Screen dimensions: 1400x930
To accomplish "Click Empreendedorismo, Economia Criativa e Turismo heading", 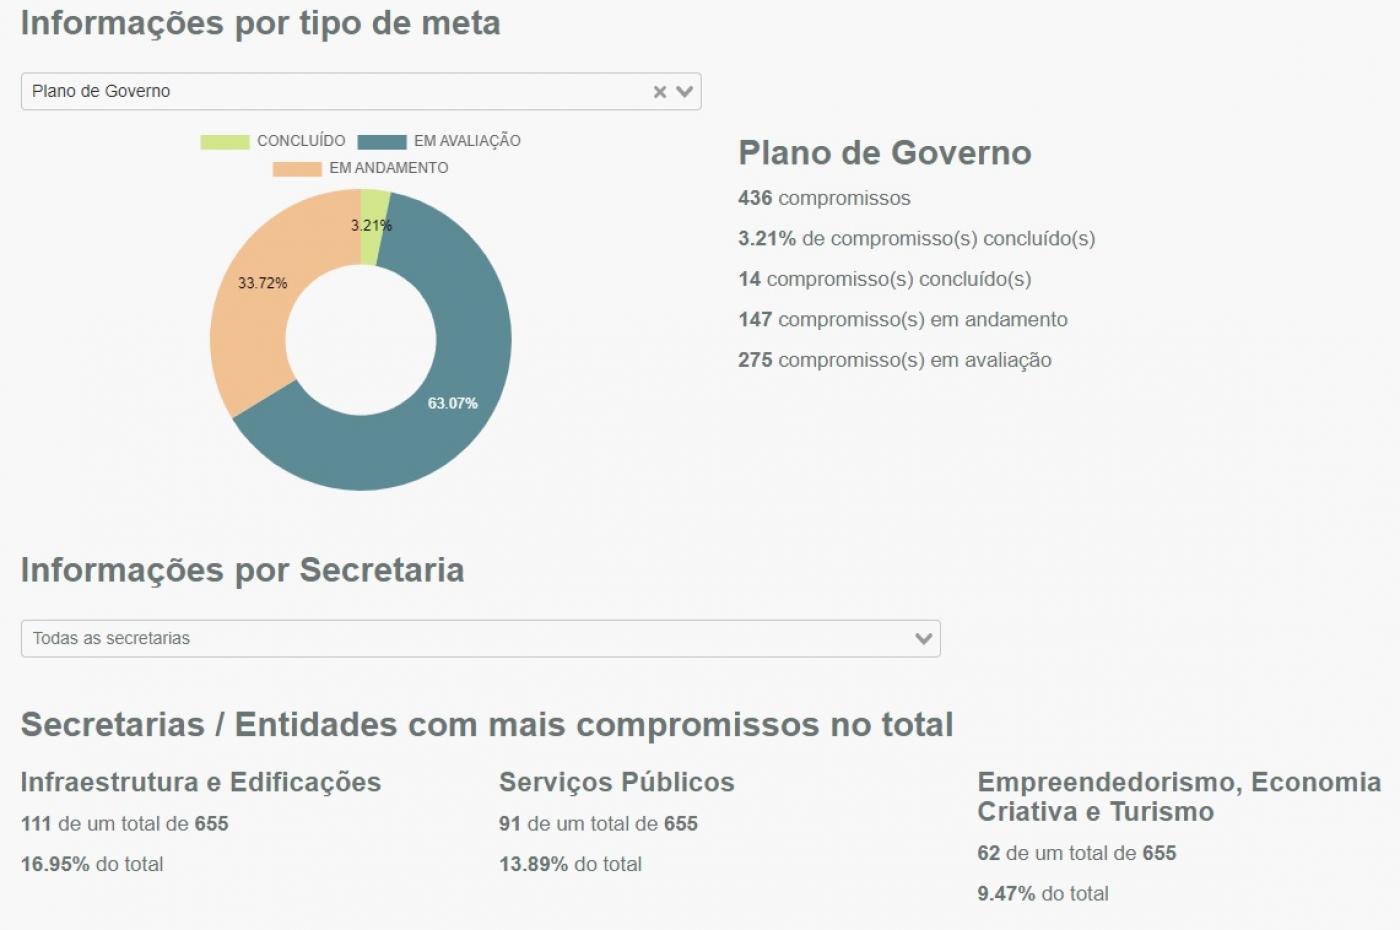I will (1179, 797).
